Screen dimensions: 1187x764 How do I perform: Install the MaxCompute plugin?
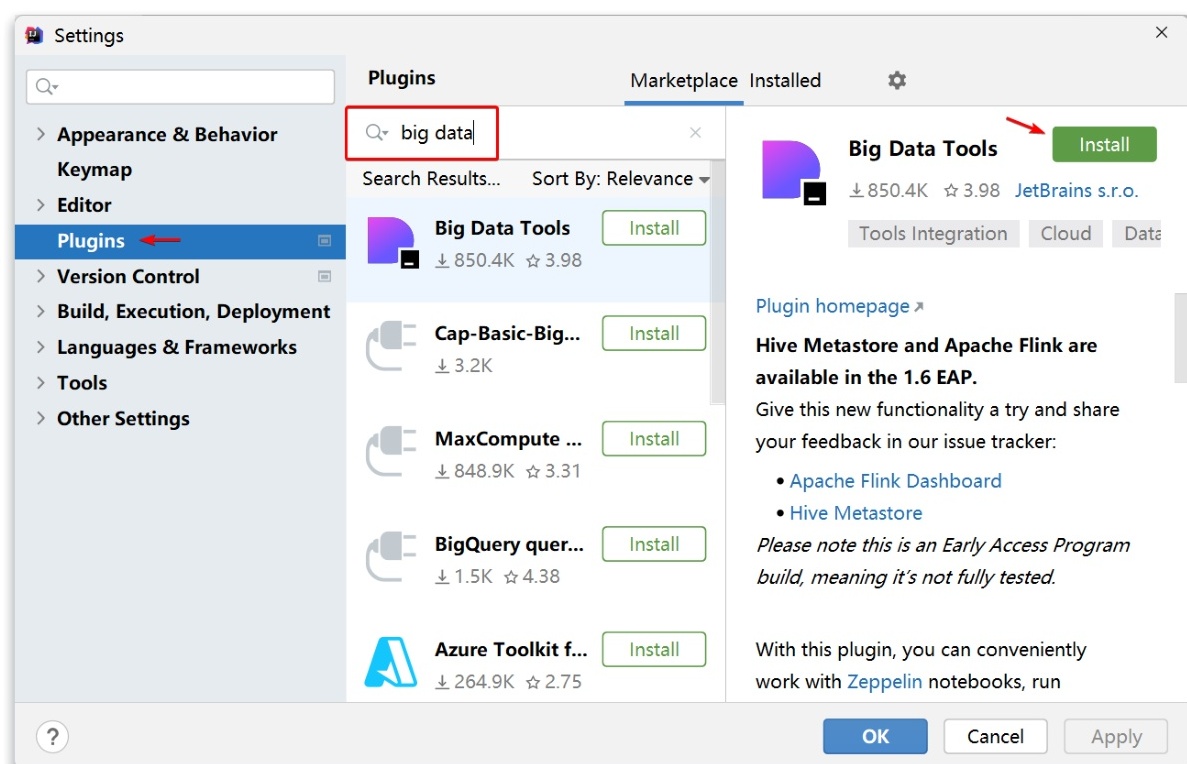point(654,438)
